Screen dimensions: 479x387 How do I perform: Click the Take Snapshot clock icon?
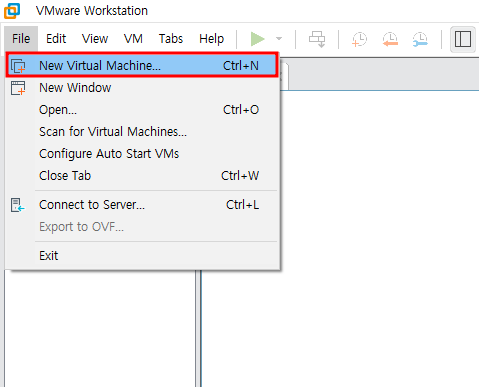pyautogui.click(x=359, y=39)
